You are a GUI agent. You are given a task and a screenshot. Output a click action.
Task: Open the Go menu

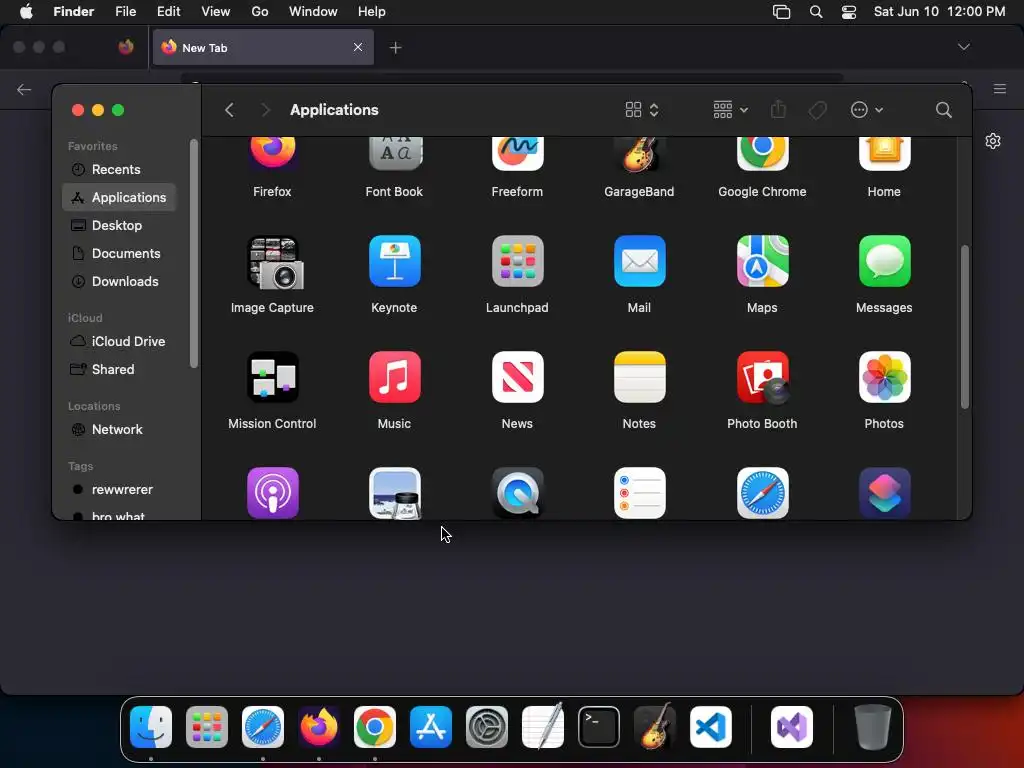[260, 12]
